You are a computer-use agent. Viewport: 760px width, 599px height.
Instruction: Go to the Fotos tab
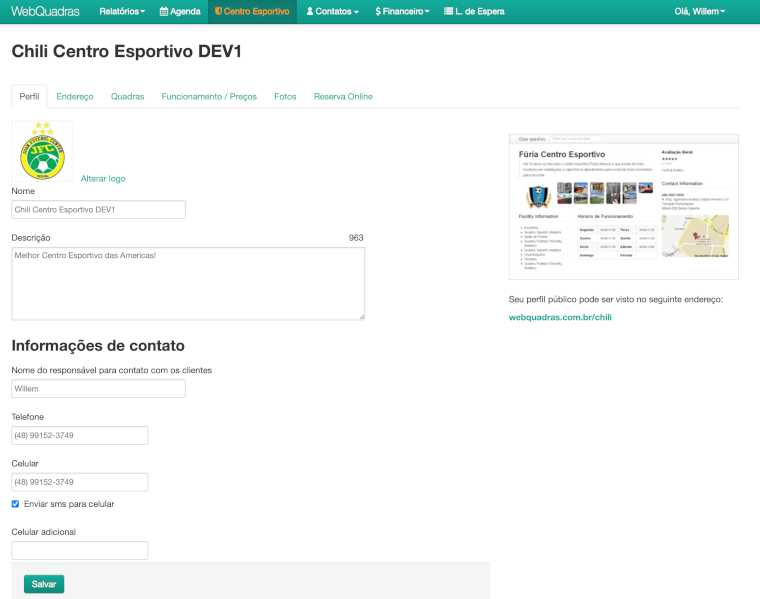tap(285, 96)
